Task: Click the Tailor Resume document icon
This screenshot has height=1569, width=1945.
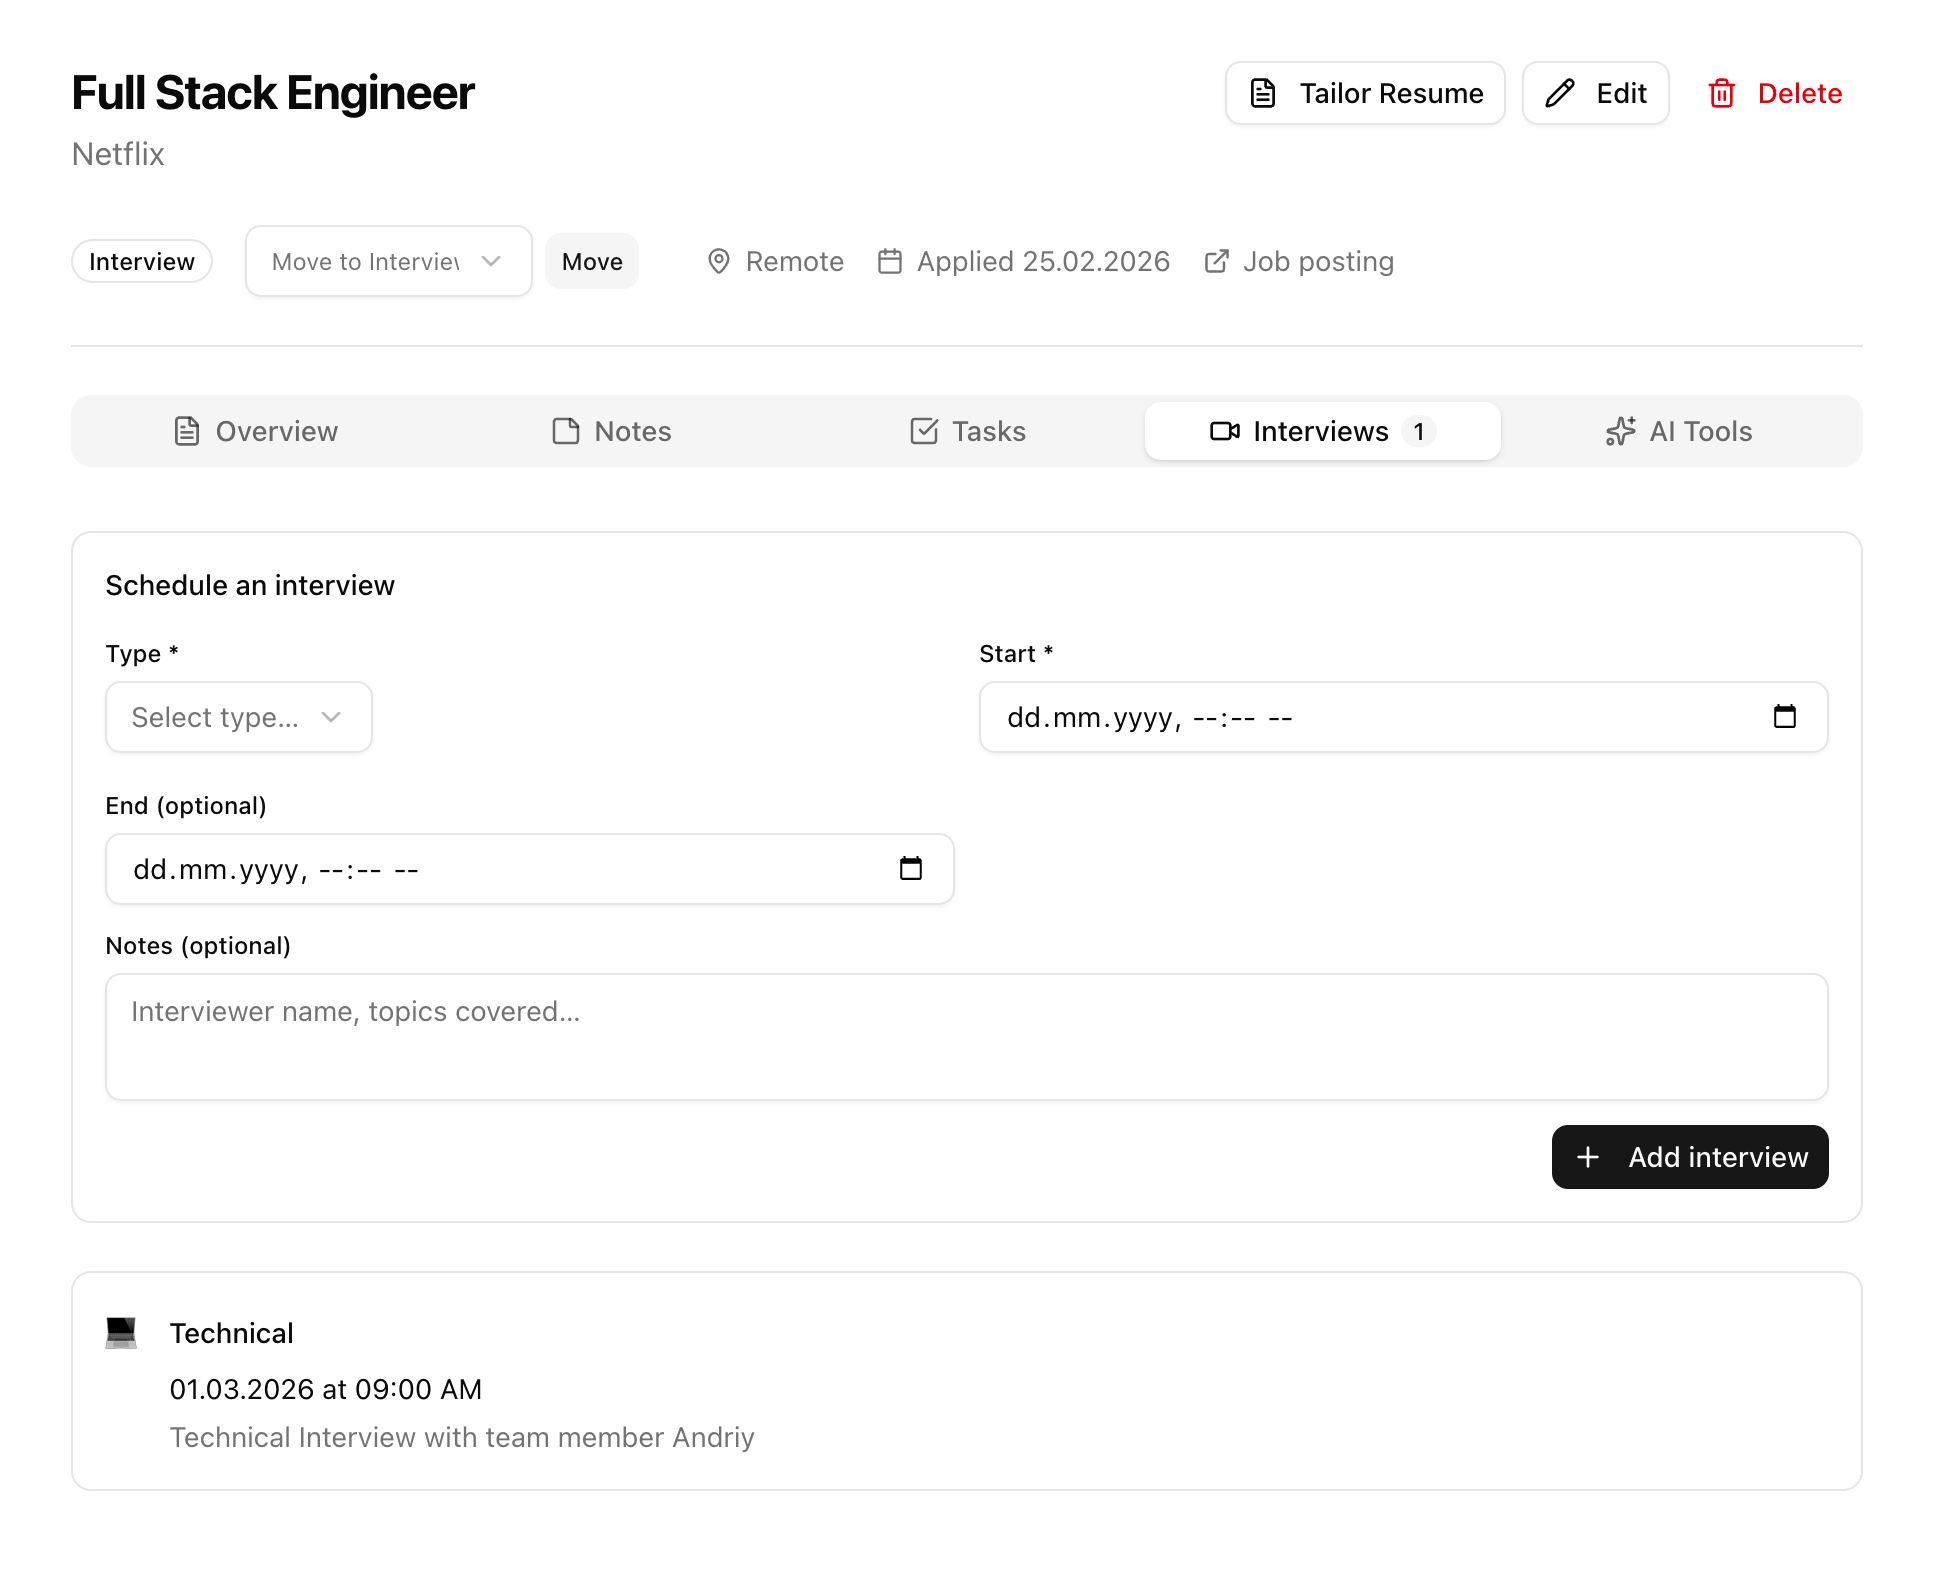Action: coord(1263,93)
